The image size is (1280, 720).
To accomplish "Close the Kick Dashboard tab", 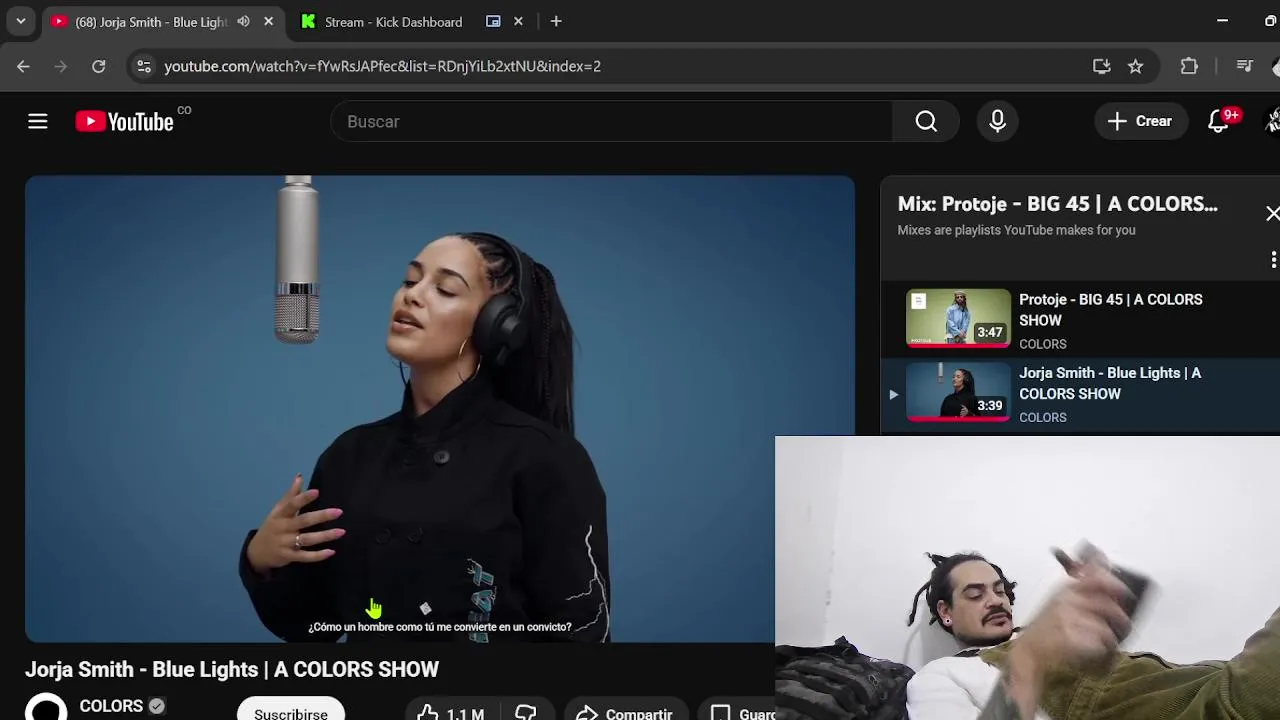I will [518, 21].
